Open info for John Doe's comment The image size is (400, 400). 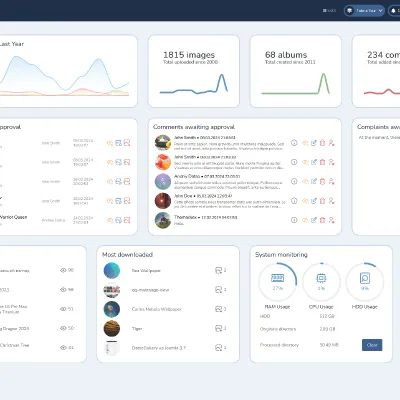coord(294,201)
